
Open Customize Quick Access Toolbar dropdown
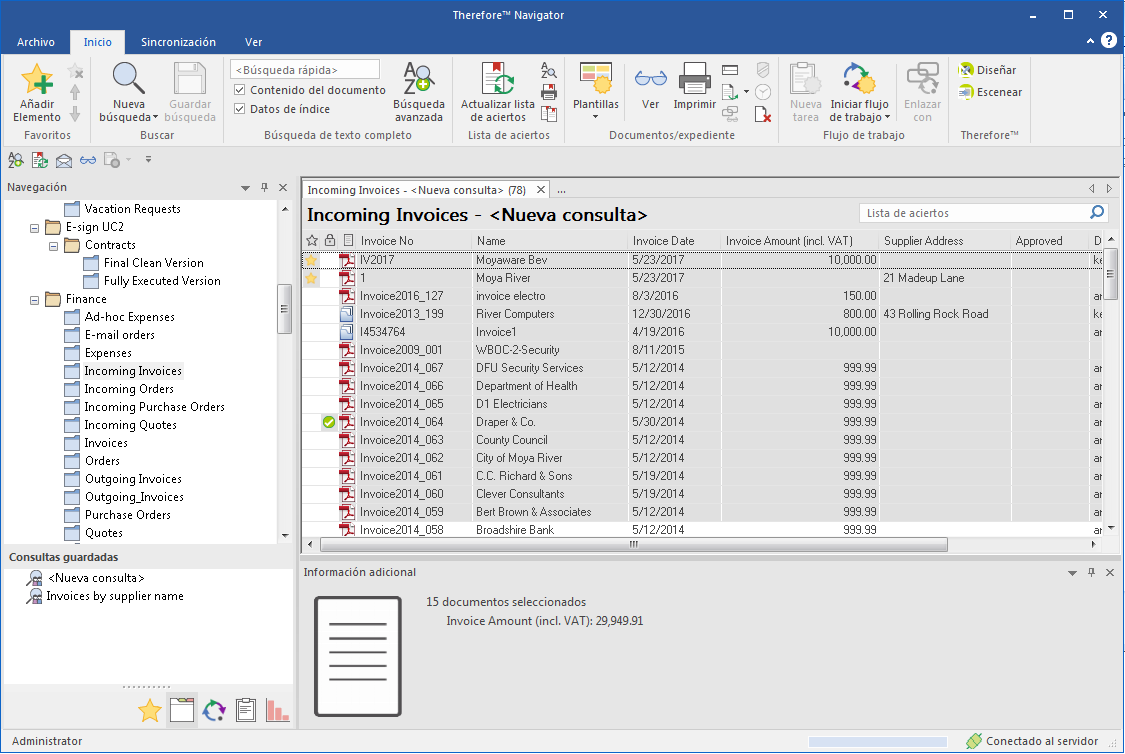(149, 160)
